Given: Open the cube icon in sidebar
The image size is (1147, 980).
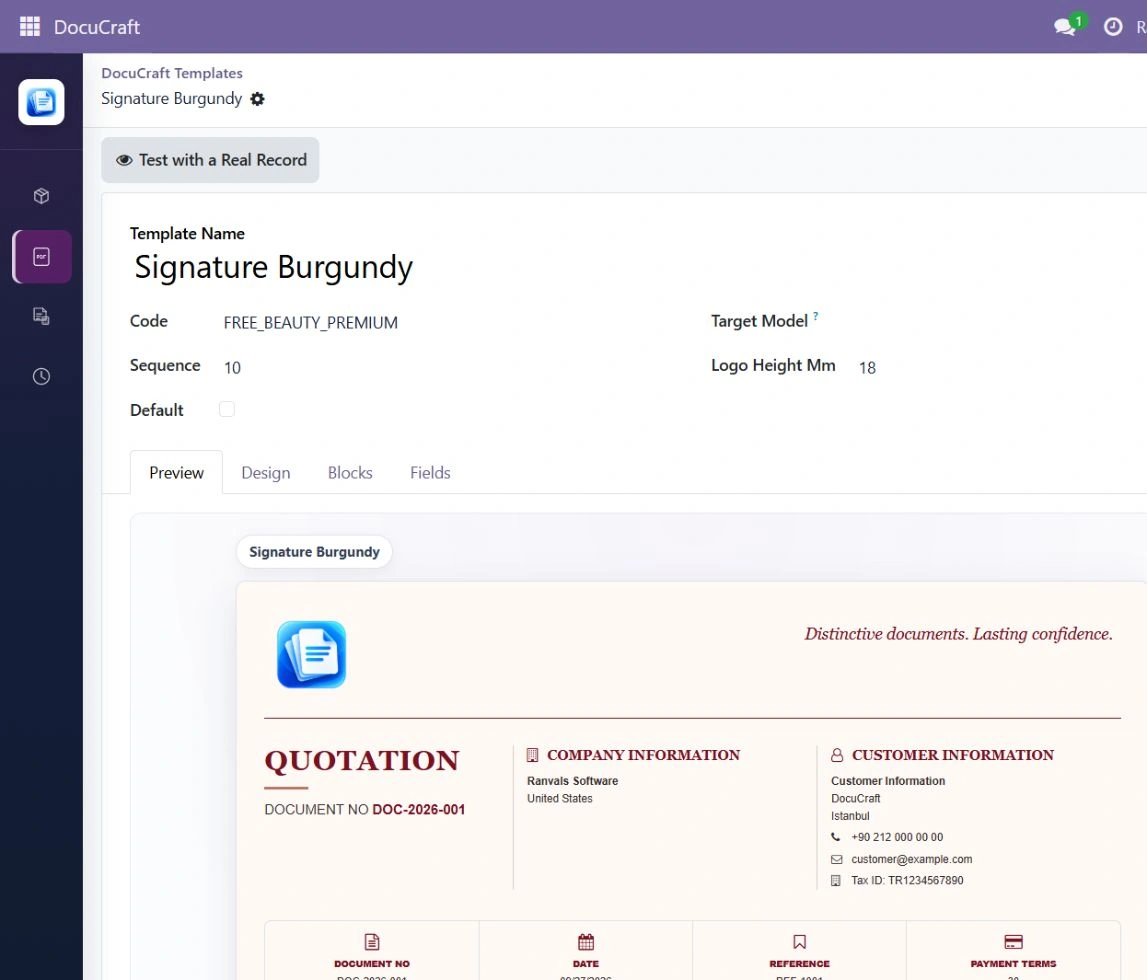Looking at the screenshot, I should 42,196.
